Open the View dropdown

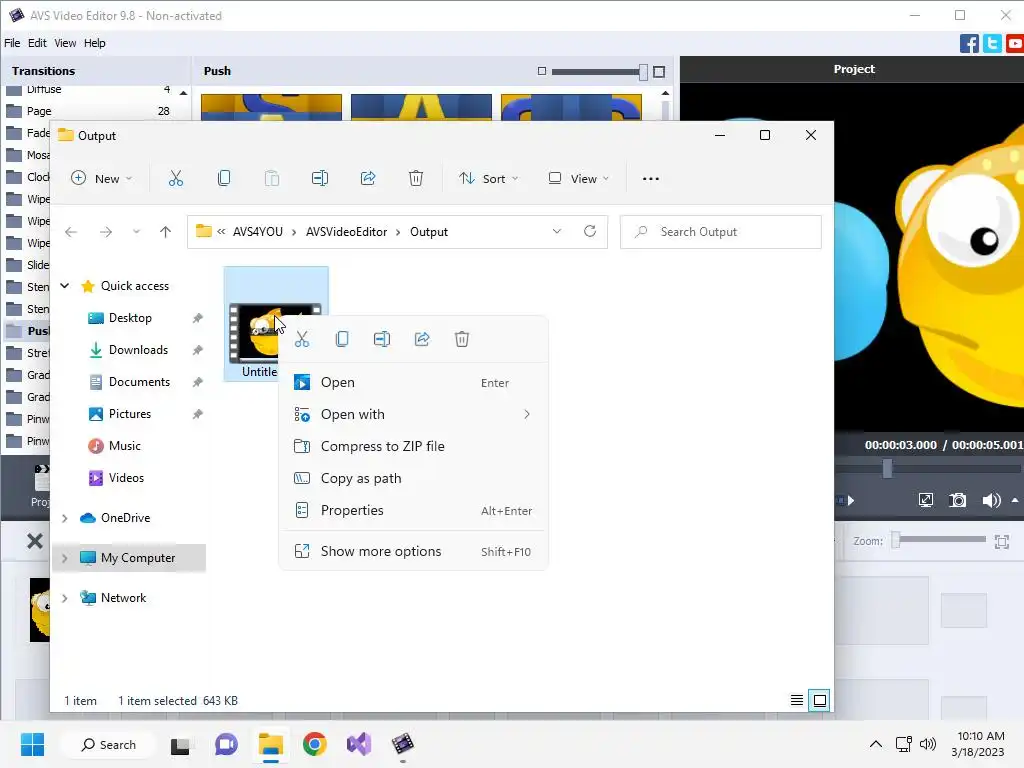579,178
